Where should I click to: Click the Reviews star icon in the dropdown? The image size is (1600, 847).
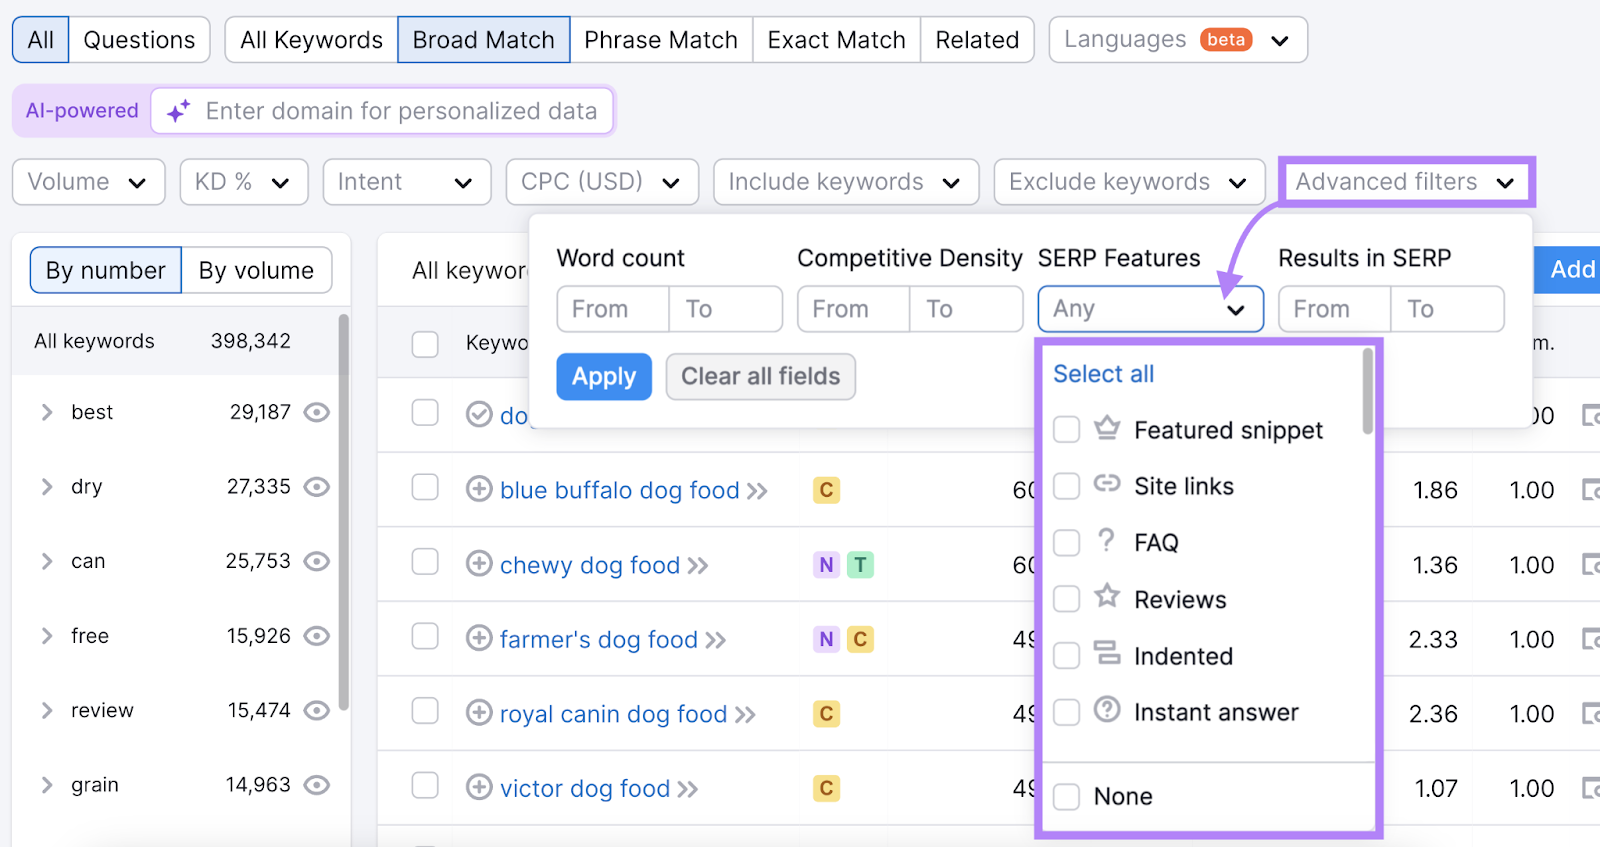[1105, 598]
